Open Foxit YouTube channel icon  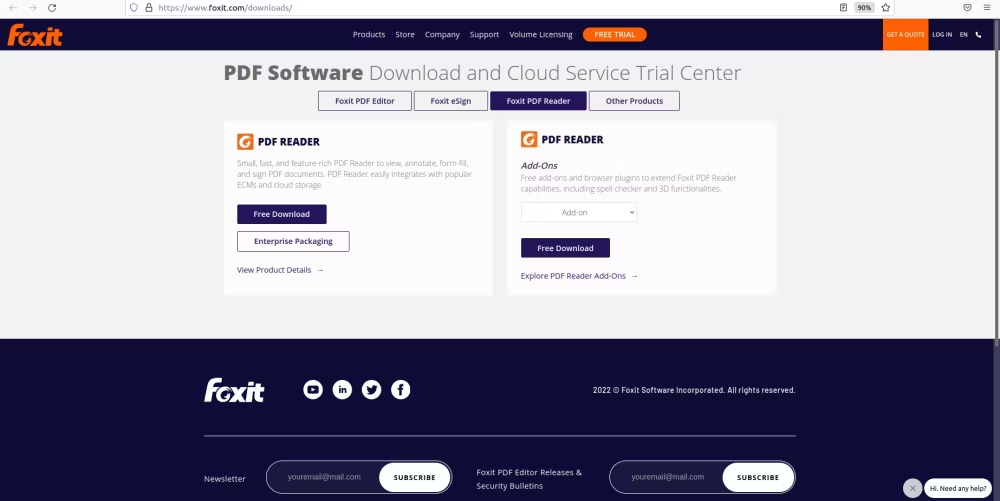[x=312, y=389]
